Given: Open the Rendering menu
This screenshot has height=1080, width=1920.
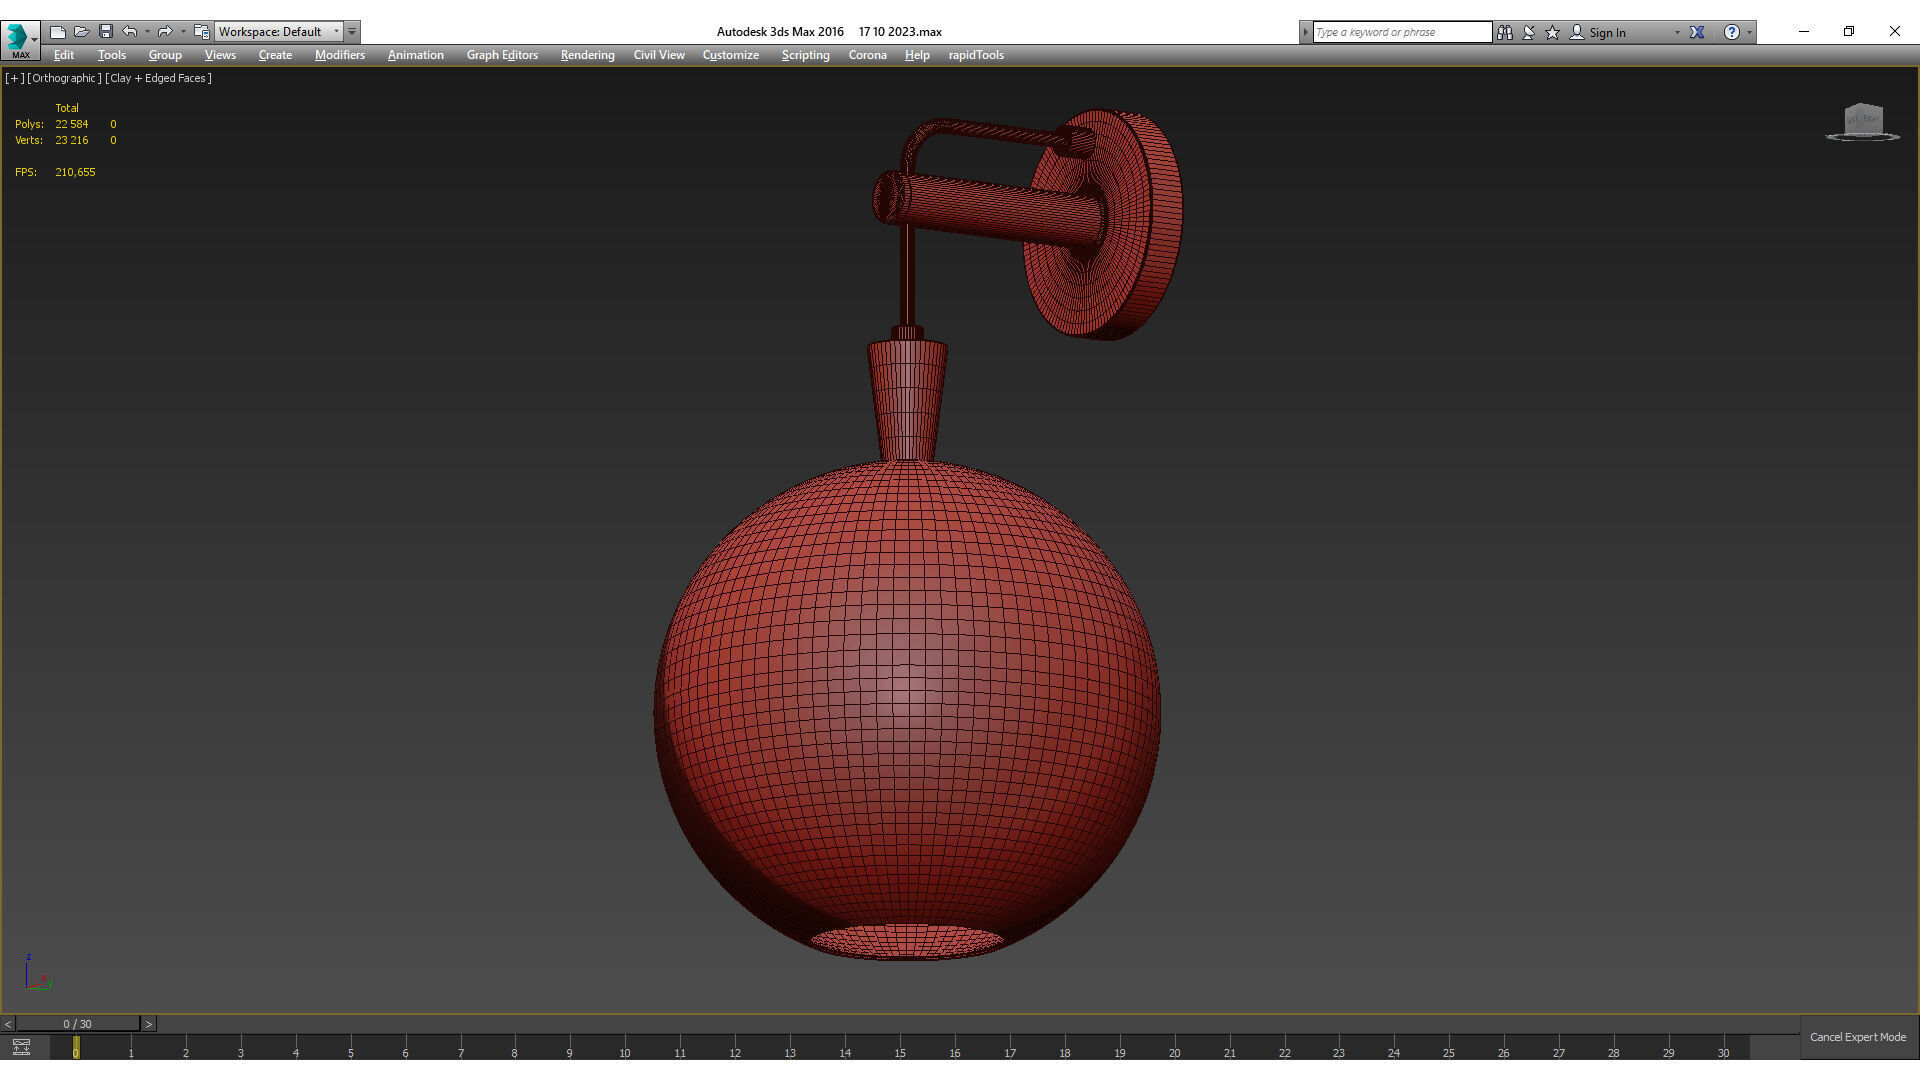Looking at the screenshot, I should [x=588, y=55].
